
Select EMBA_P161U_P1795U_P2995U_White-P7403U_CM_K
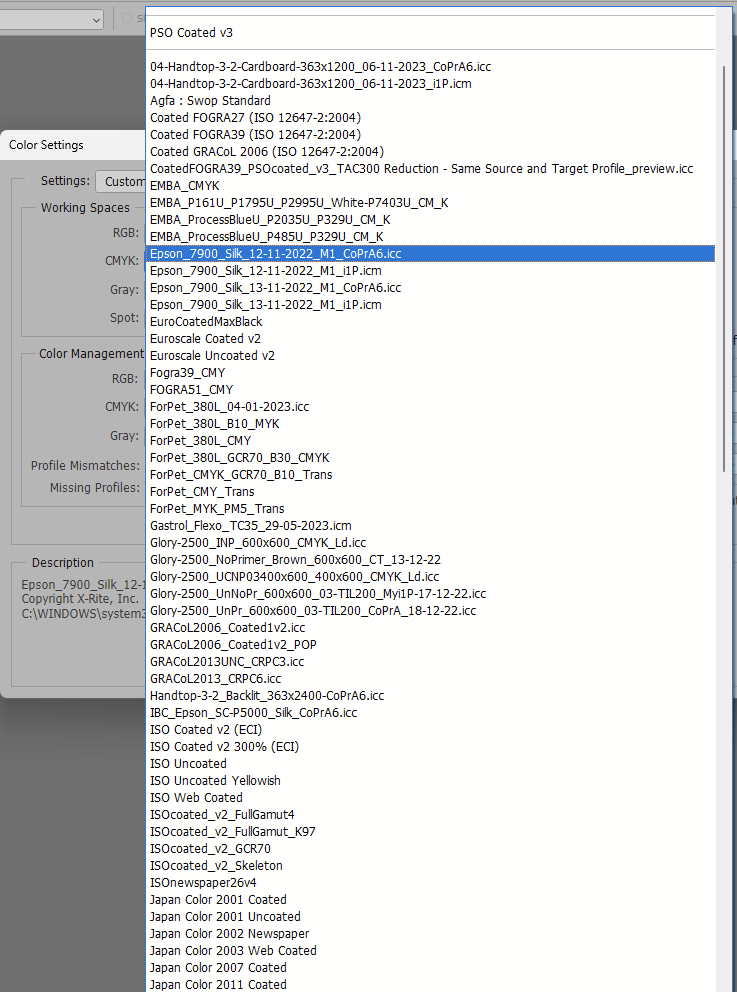(x=430, y=203)
